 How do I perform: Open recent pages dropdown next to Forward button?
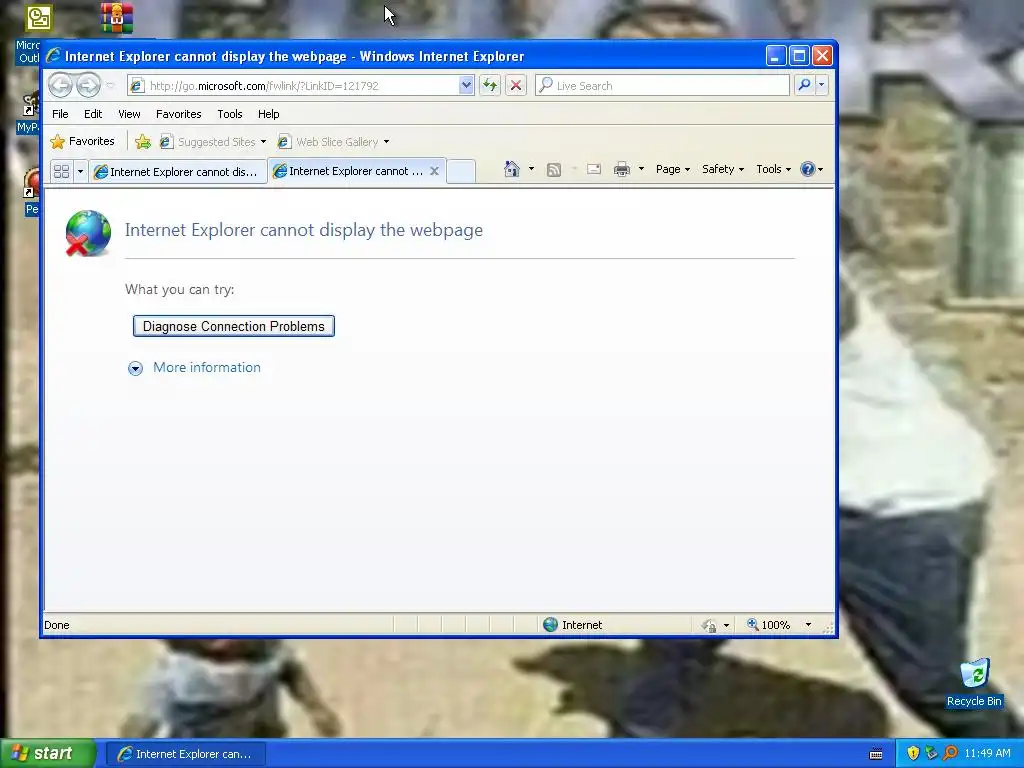110,86
